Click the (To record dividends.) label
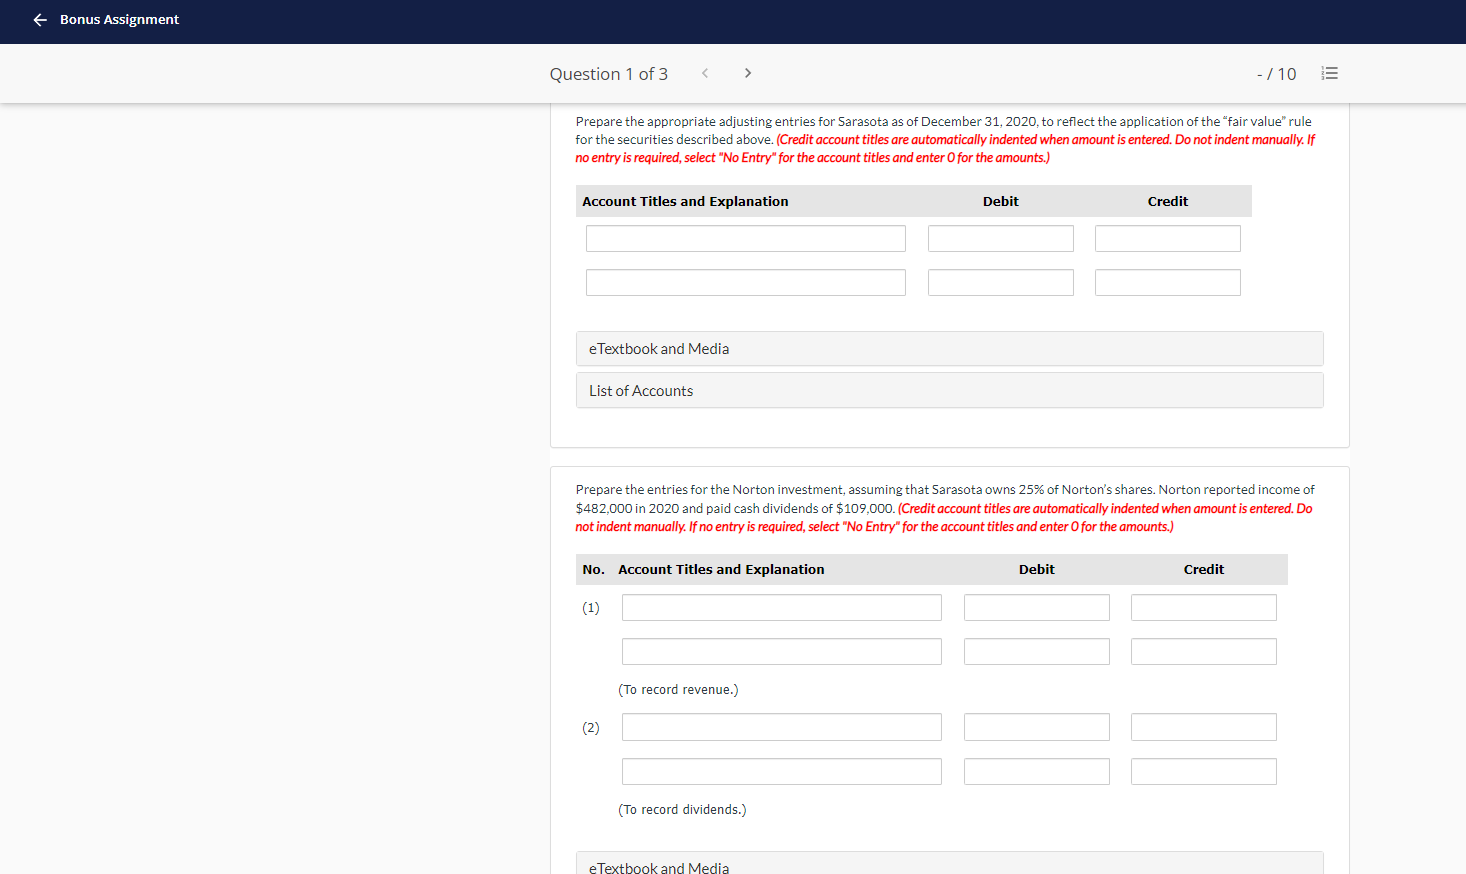The width and height of the screenshot is (1466, 874). point(683,809)
